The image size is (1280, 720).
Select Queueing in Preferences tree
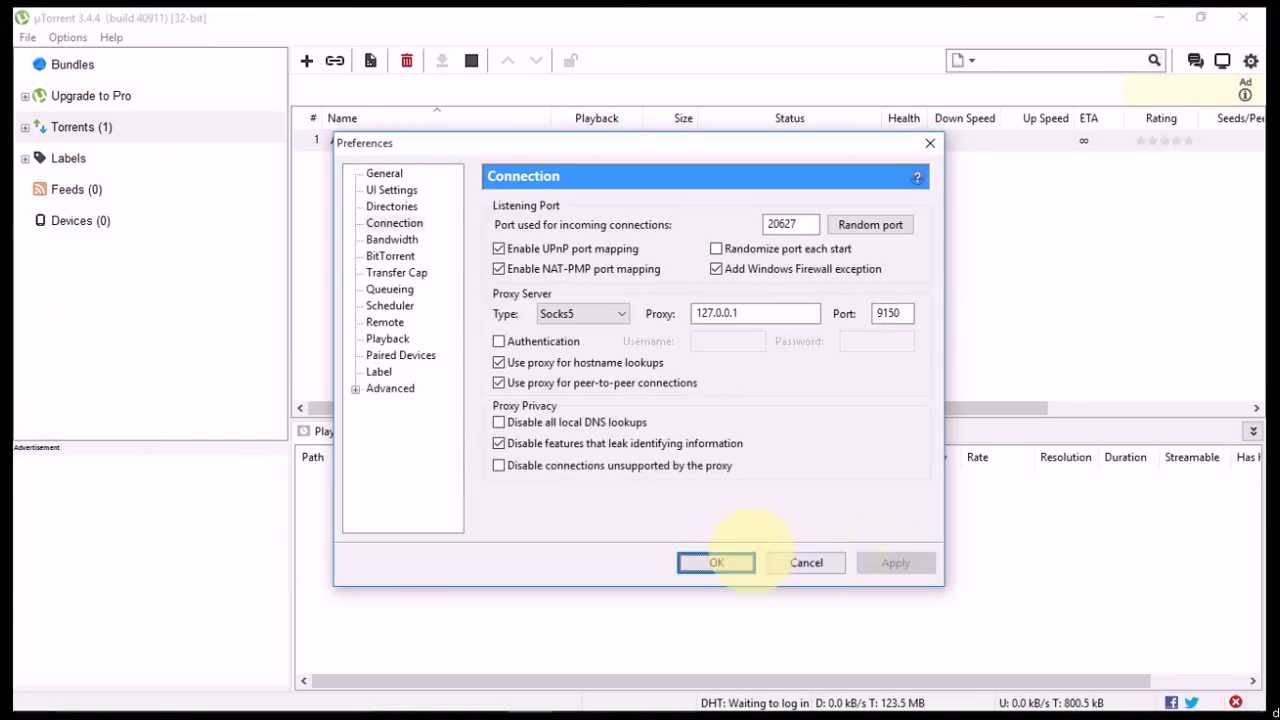(x=389, y=289)
